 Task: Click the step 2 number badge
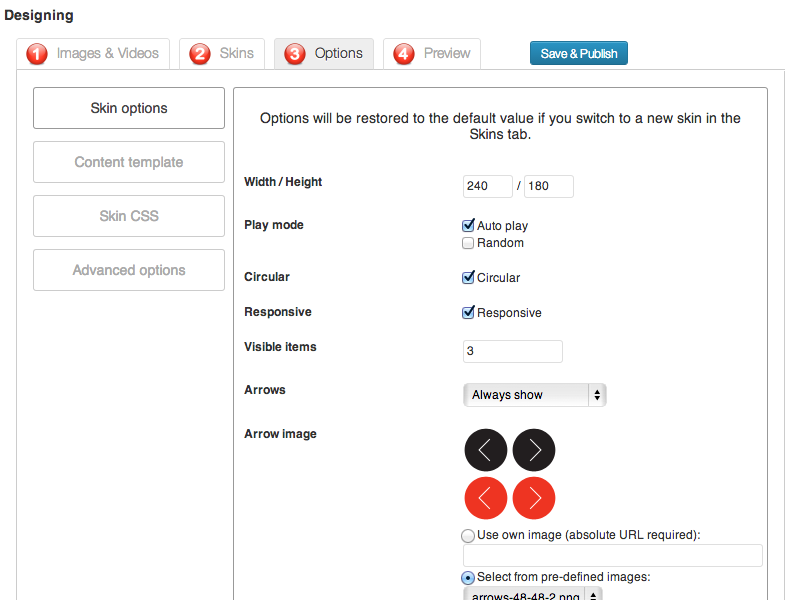[200, 54]
